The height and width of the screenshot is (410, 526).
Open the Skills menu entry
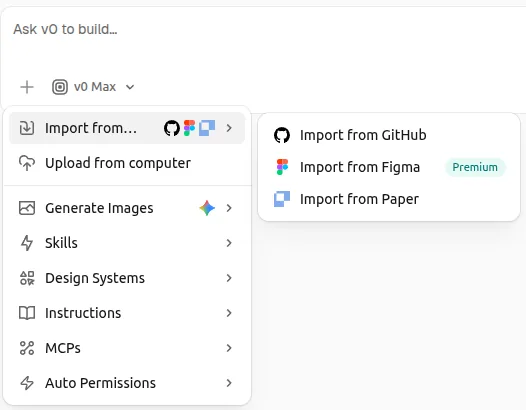click(x=127, y=243)
